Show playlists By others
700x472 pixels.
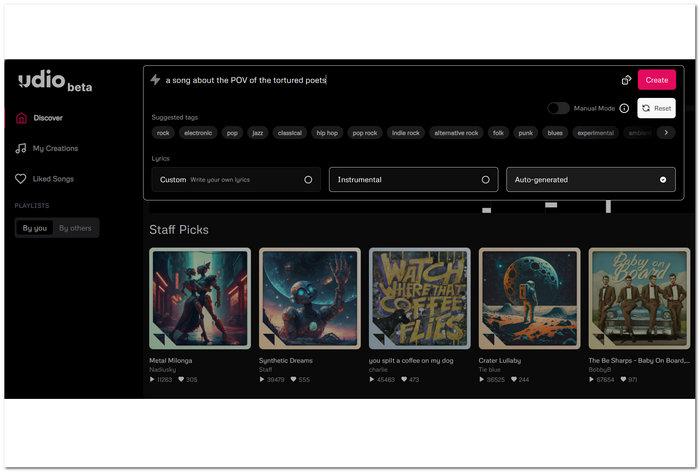[75, 228]
